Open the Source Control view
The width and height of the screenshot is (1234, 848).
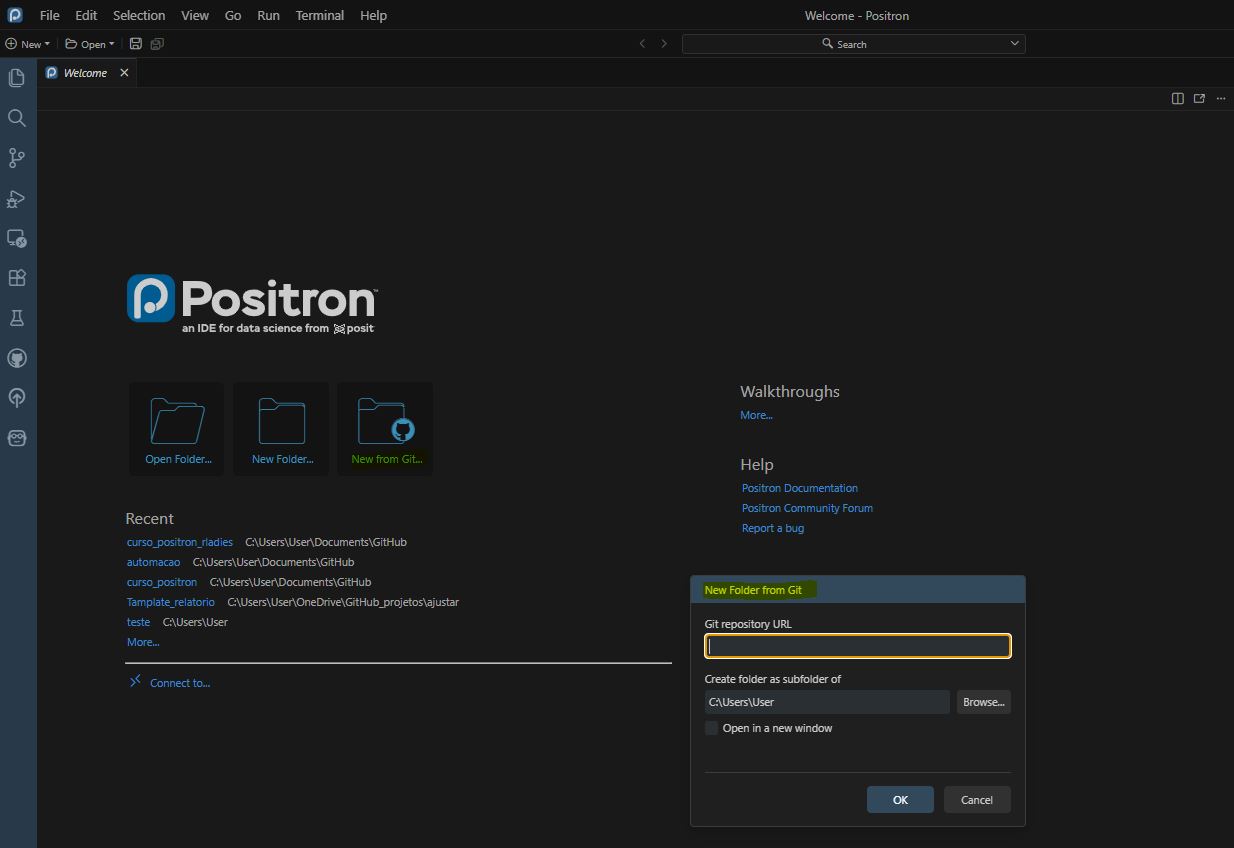(16, 158)
